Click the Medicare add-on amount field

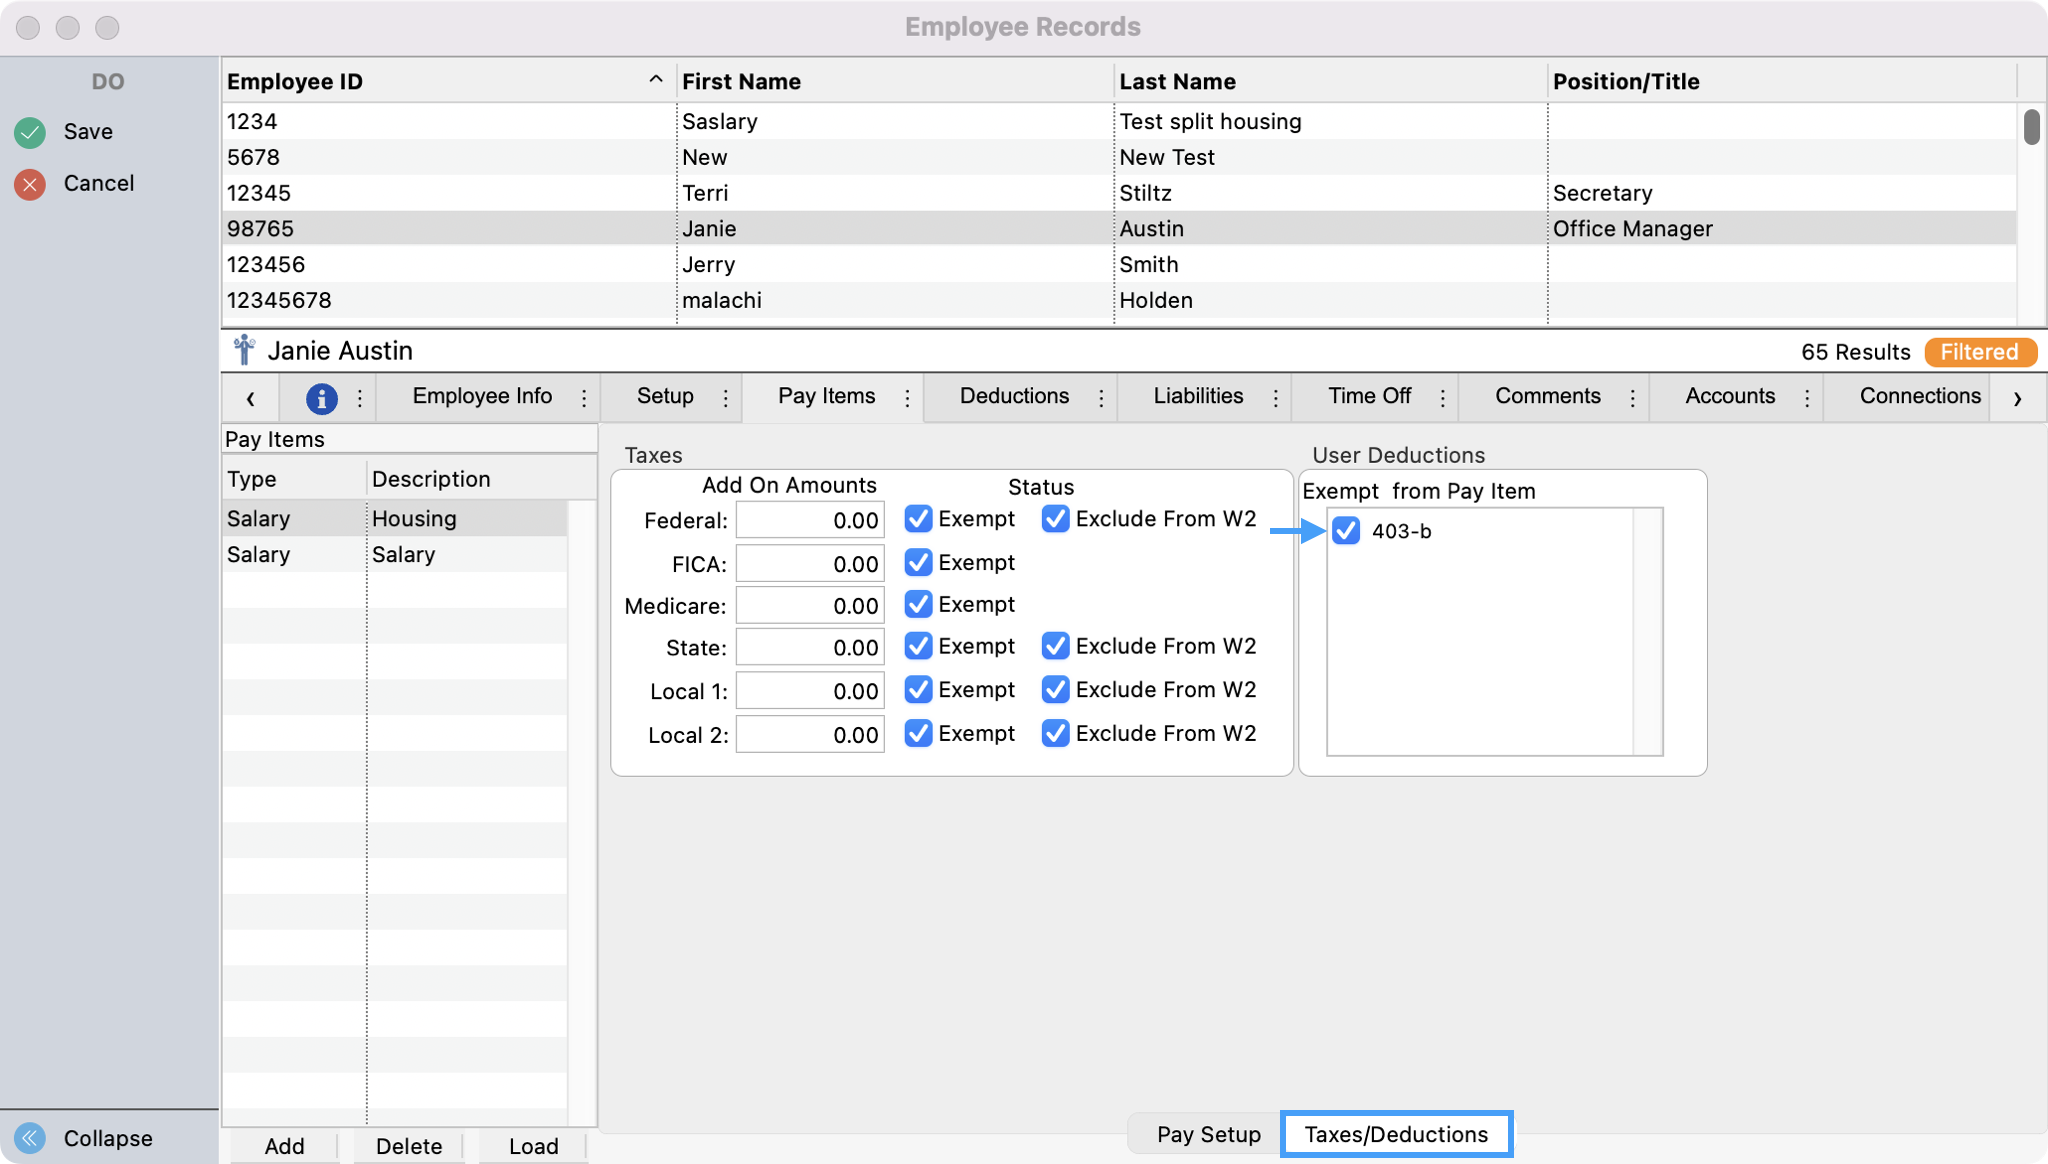(810, 606)
